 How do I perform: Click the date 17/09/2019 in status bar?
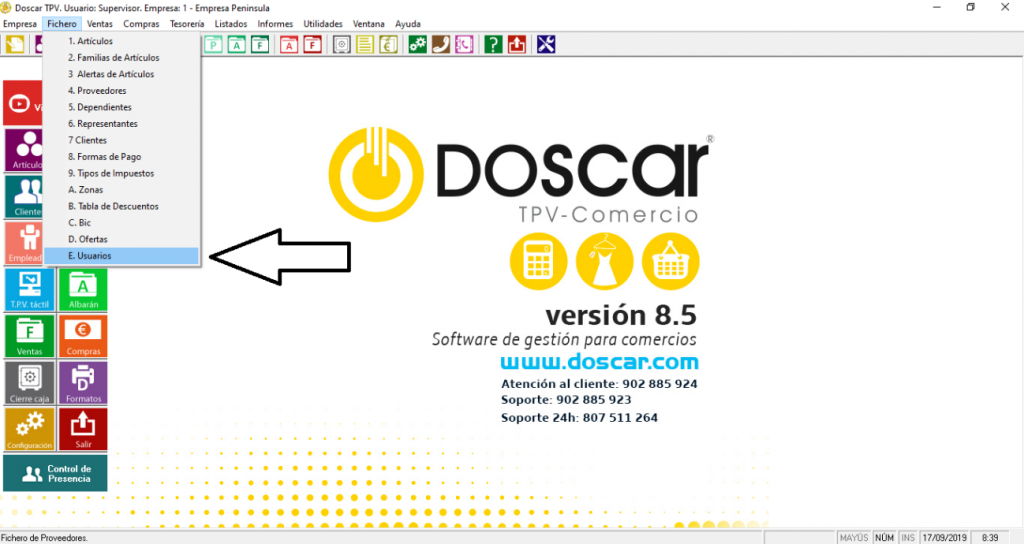[x=944, y=537]
